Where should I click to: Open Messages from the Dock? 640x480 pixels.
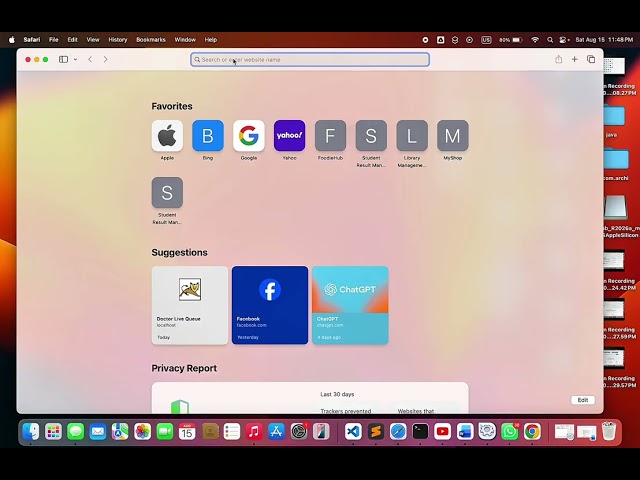coord(76,431)
